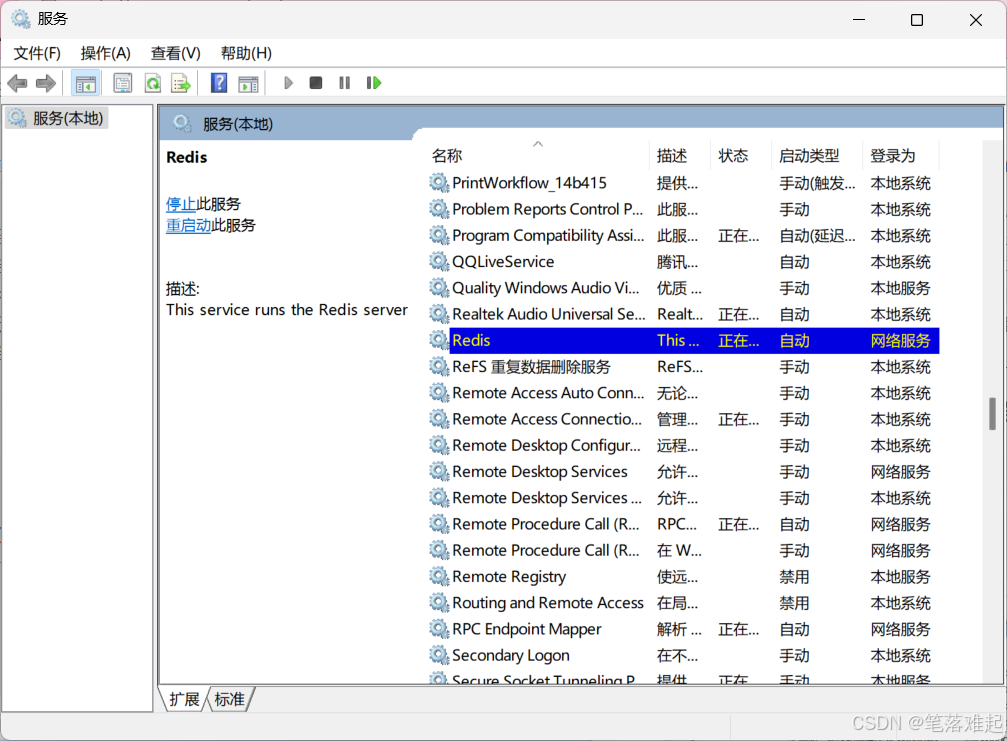Click the Start service play icon
The image size is (1007, 741).
pyautogui.click(x=288, y=83)
